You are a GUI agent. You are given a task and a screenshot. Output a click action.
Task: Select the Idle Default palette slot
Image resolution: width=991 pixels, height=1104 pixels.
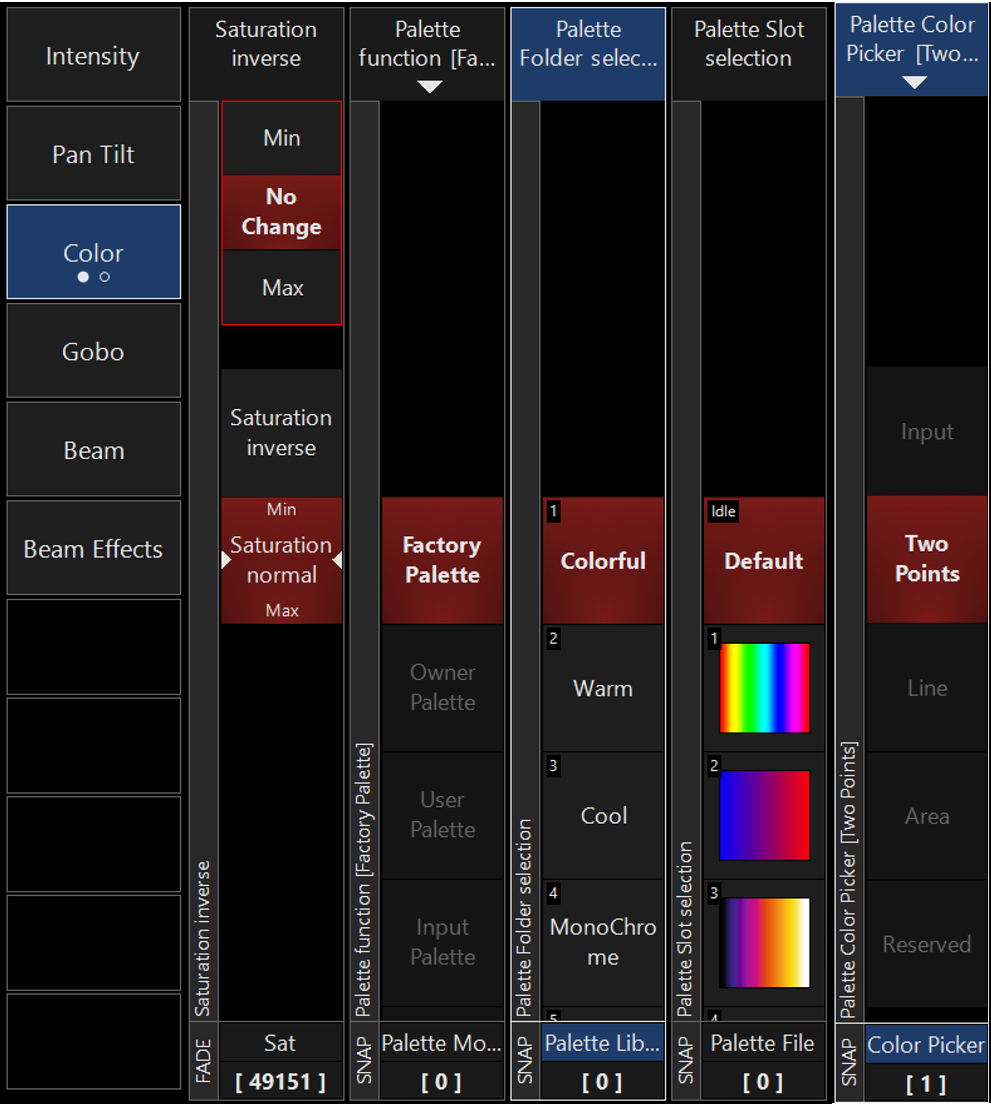coord(764,560)
